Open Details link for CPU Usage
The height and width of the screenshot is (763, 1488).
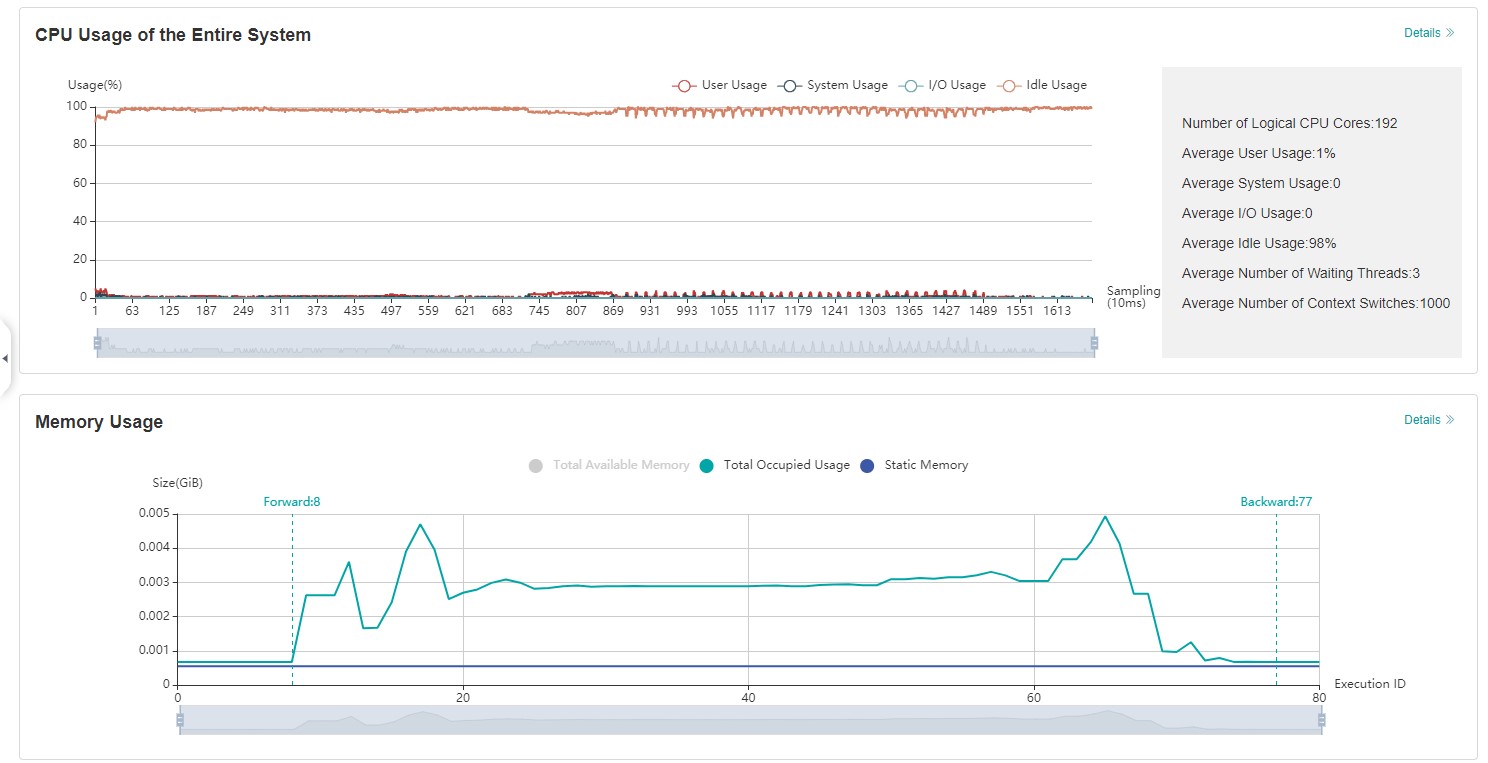(x=1428, y=33)
